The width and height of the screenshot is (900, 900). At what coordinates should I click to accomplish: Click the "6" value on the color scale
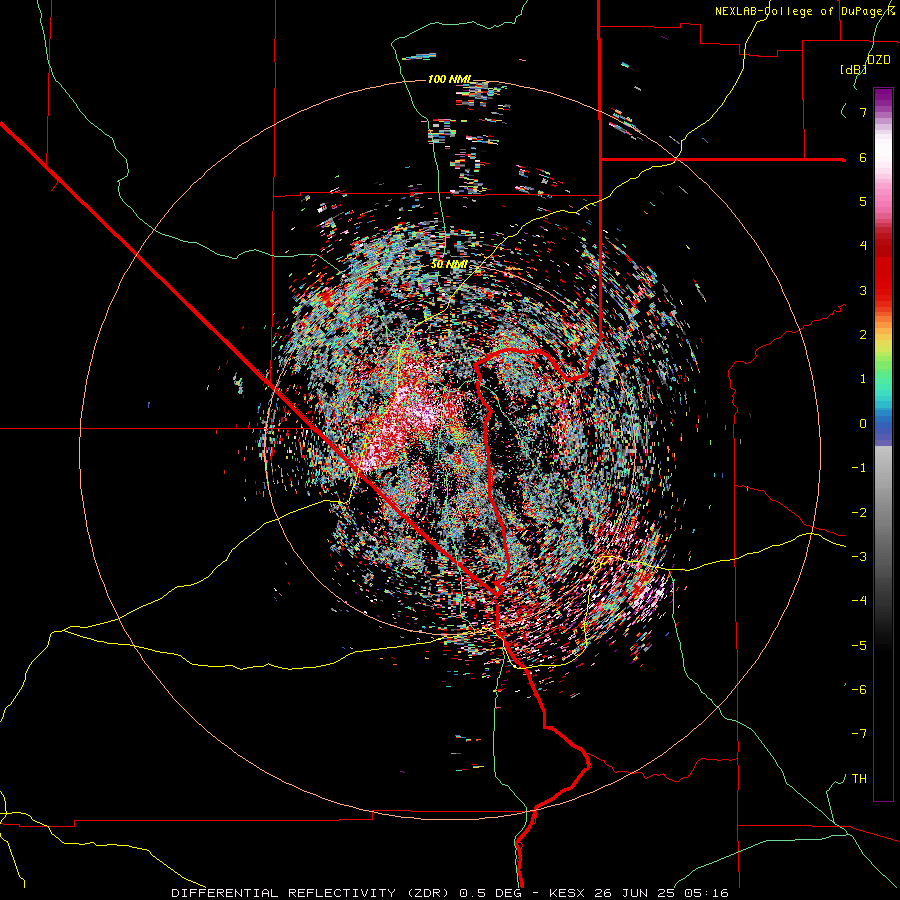pyautogui.click(x=863, y=157)
